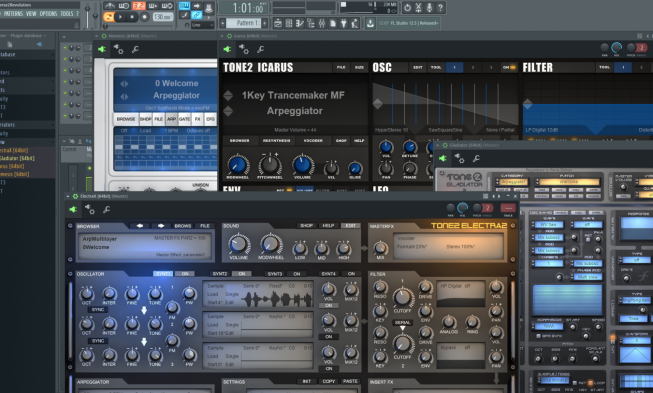Click the record button in transport
The height and width of the screenshot is (393, 653).
coord(144,17)
